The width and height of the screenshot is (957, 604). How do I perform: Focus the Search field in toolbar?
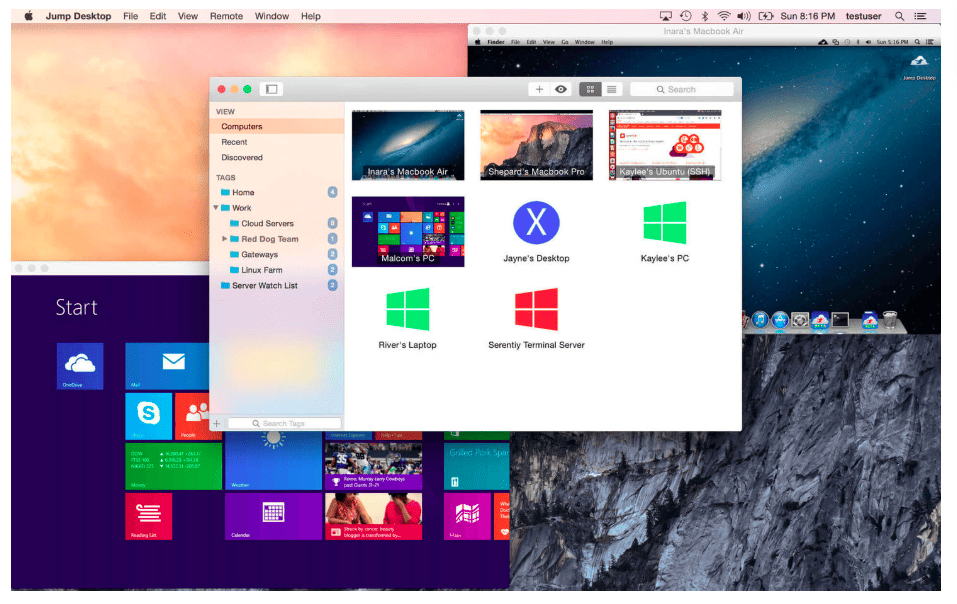click(682, 89)
